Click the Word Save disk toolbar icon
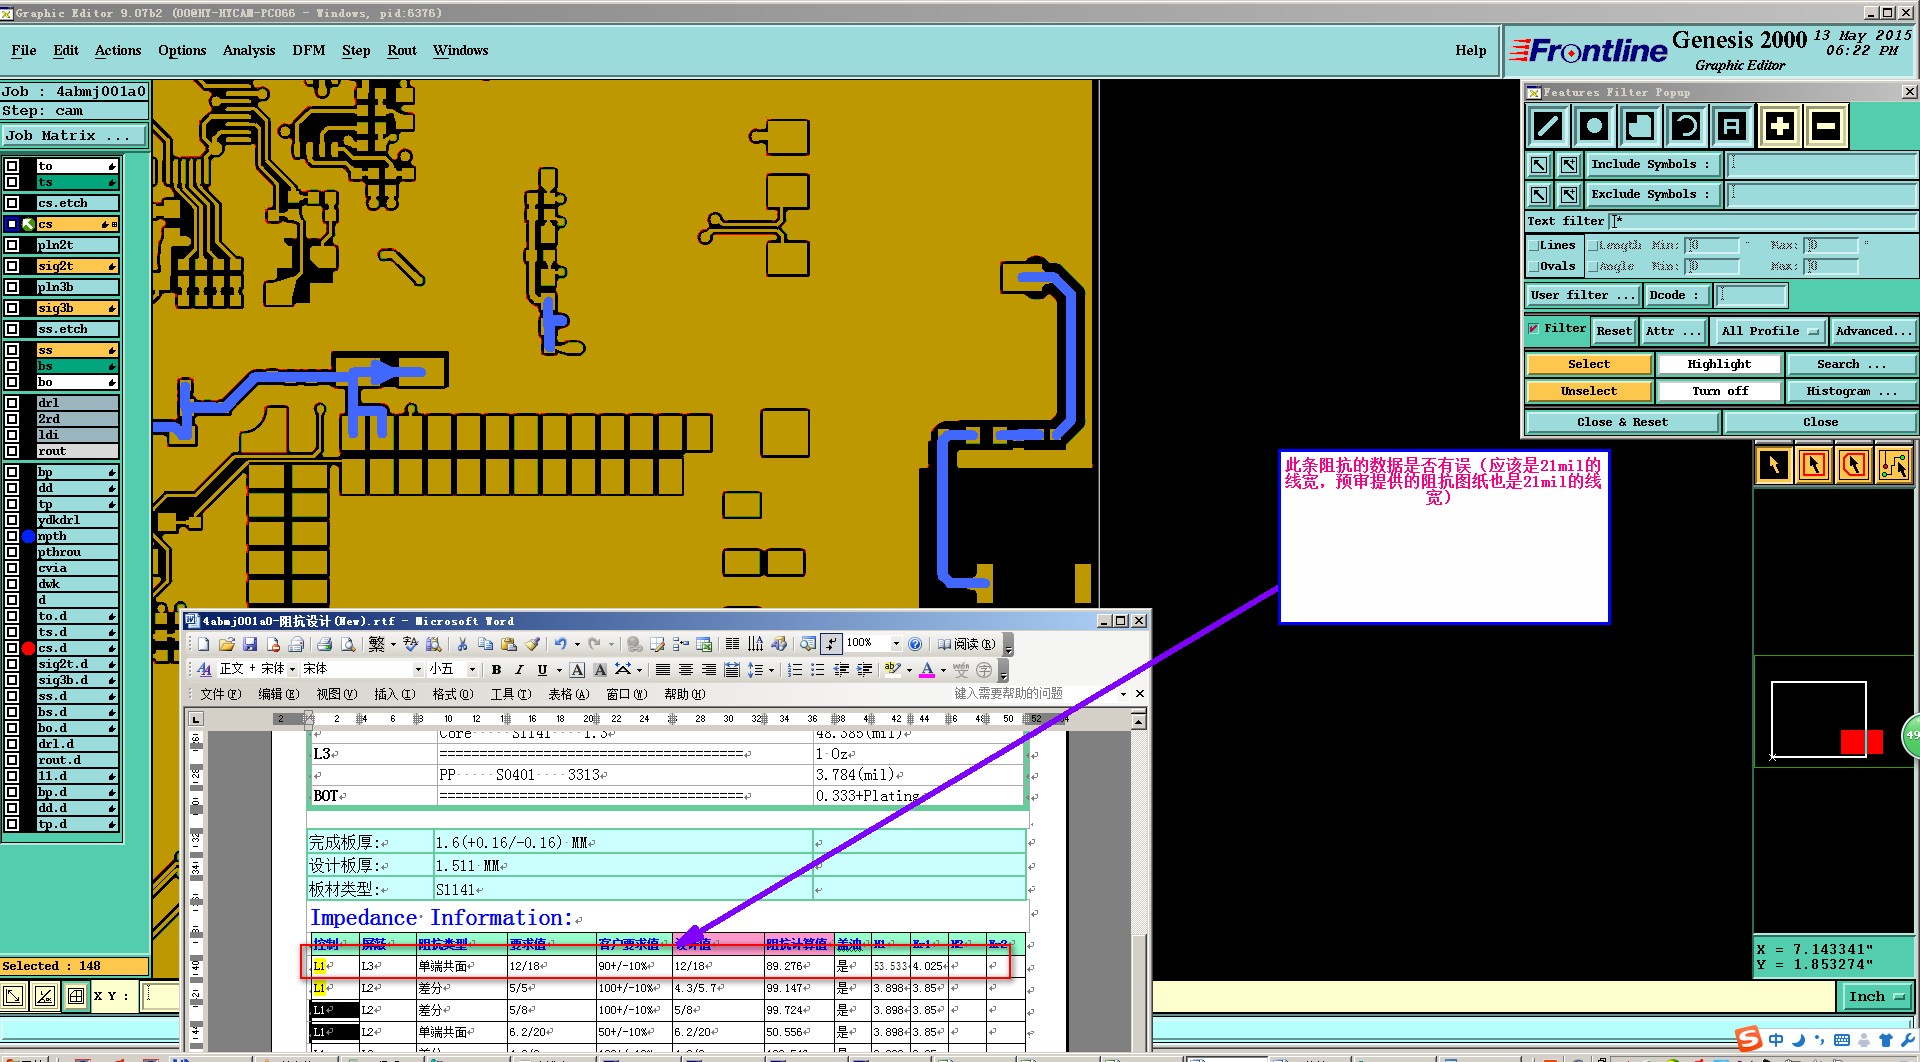The image size is (1920, 1062). point(250,644)
